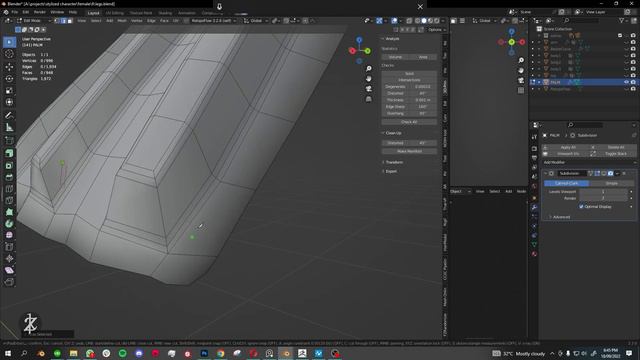The height and width of the screenshot is (360, 640).
Task: Switch viewport shading to Rendered
Action: coord(437,20)
